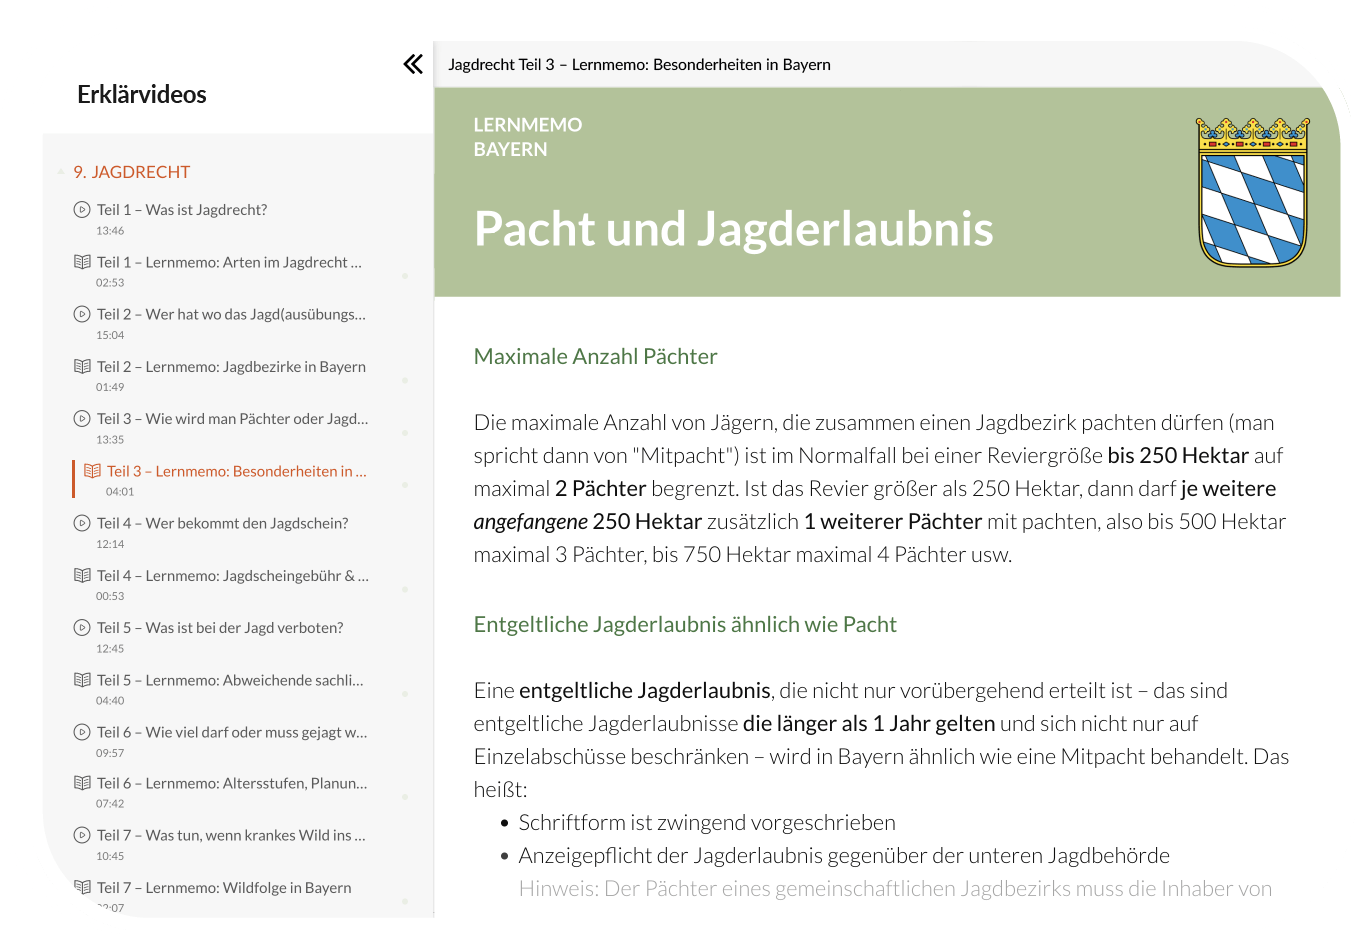Screen dimensions: 1356x934
Task: Click the LERNMEMO BAYERN banner label
Action: [x=528, y=137]
